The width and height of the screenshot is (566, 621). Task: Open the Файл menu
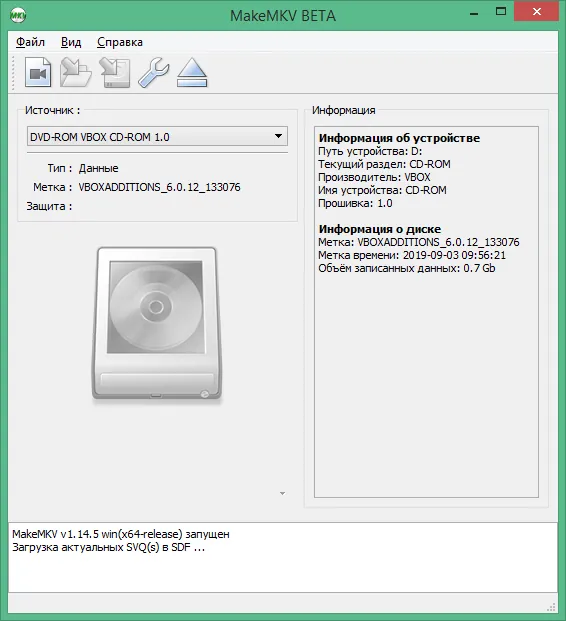click(x=30, y=42)
